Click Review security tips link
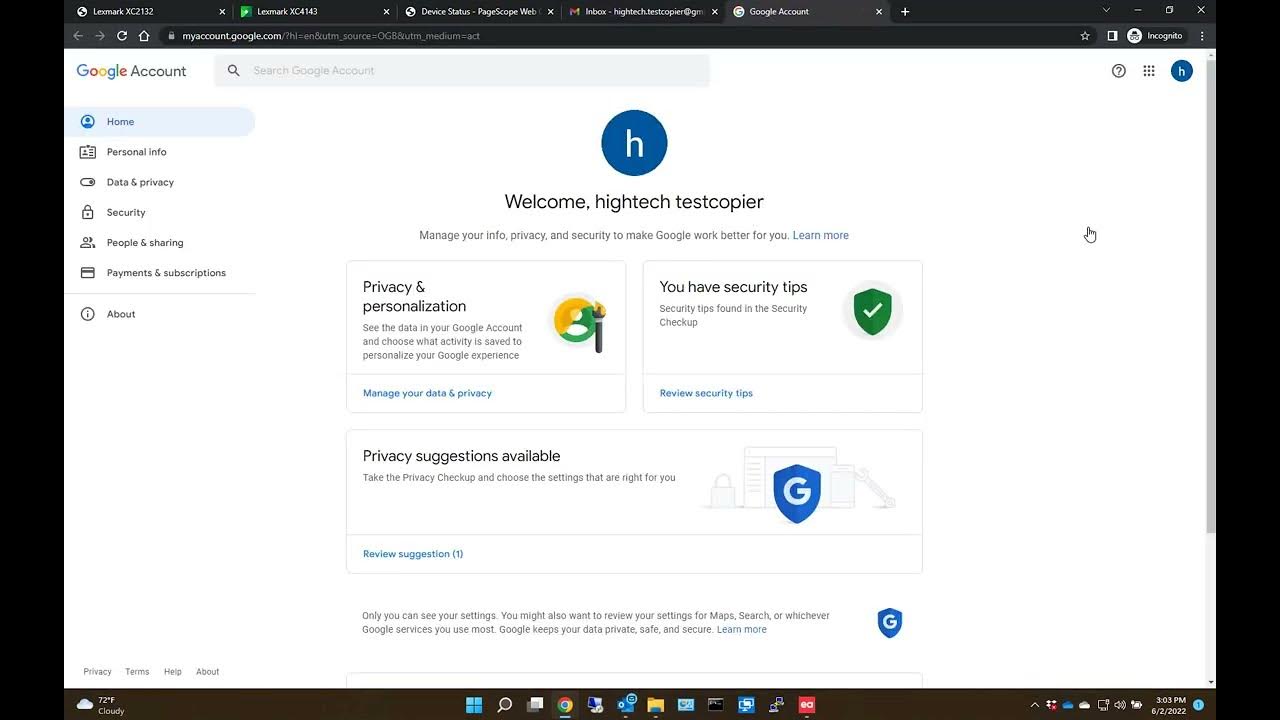The width and height of the screenshot is (1280, 720). [x=706, y=393]
